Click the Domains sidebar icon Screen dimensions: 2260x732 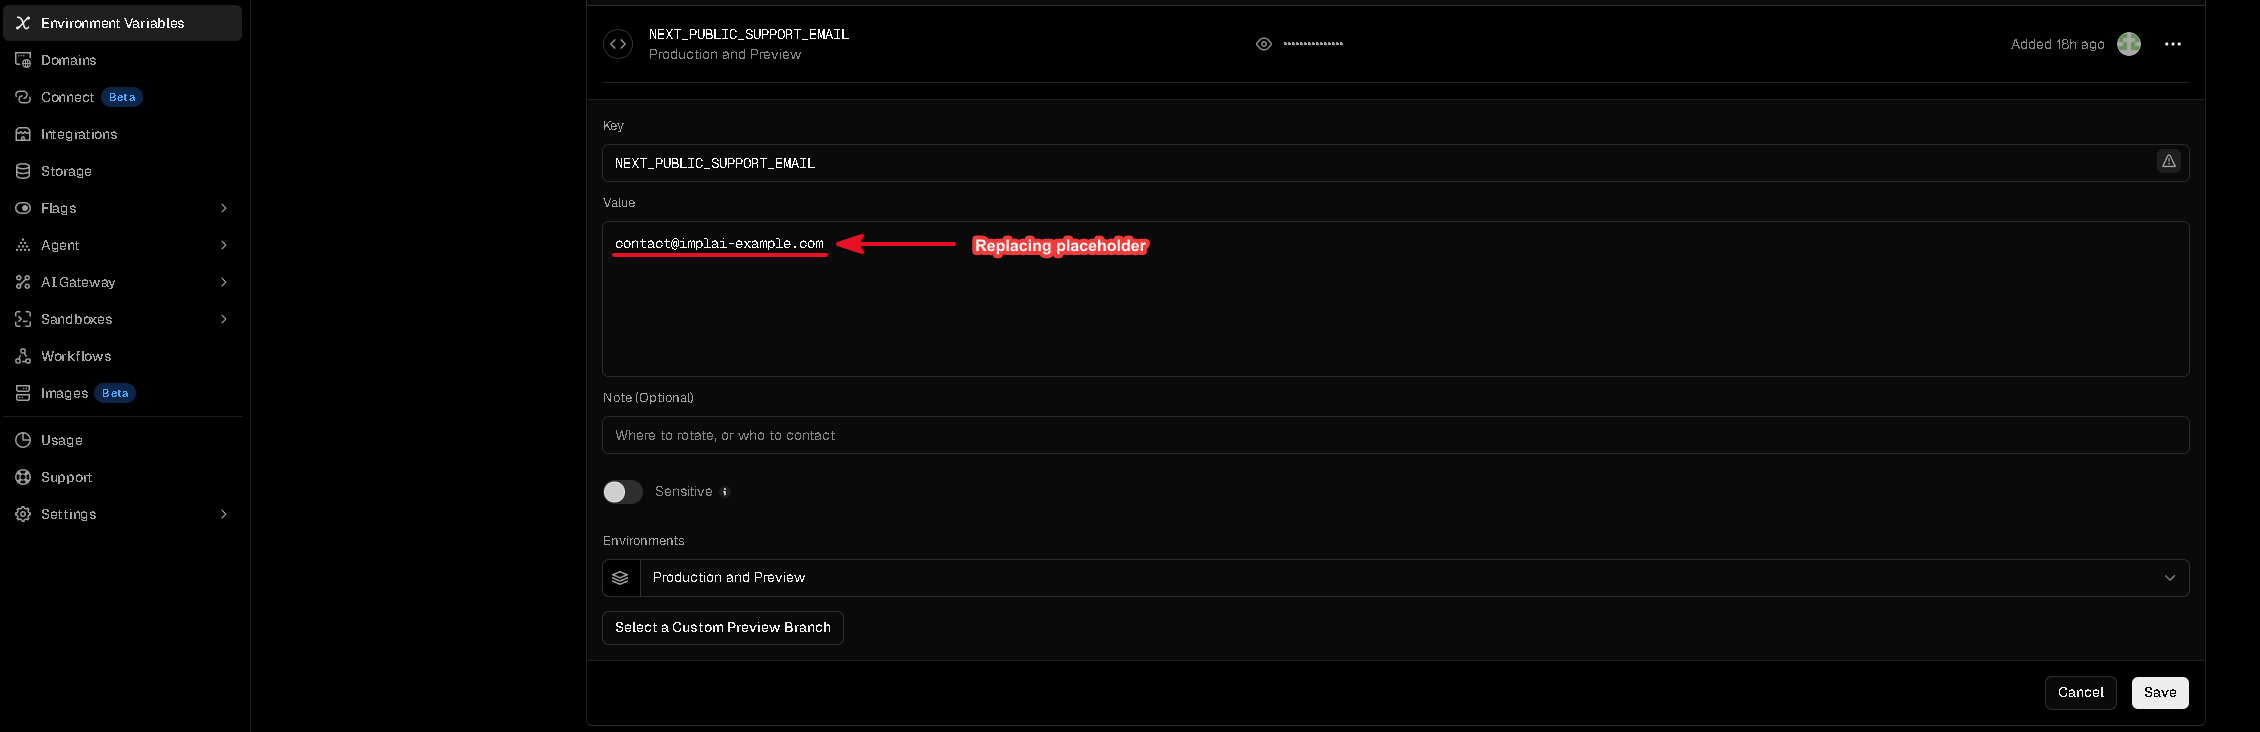click(x=23, y=60)
